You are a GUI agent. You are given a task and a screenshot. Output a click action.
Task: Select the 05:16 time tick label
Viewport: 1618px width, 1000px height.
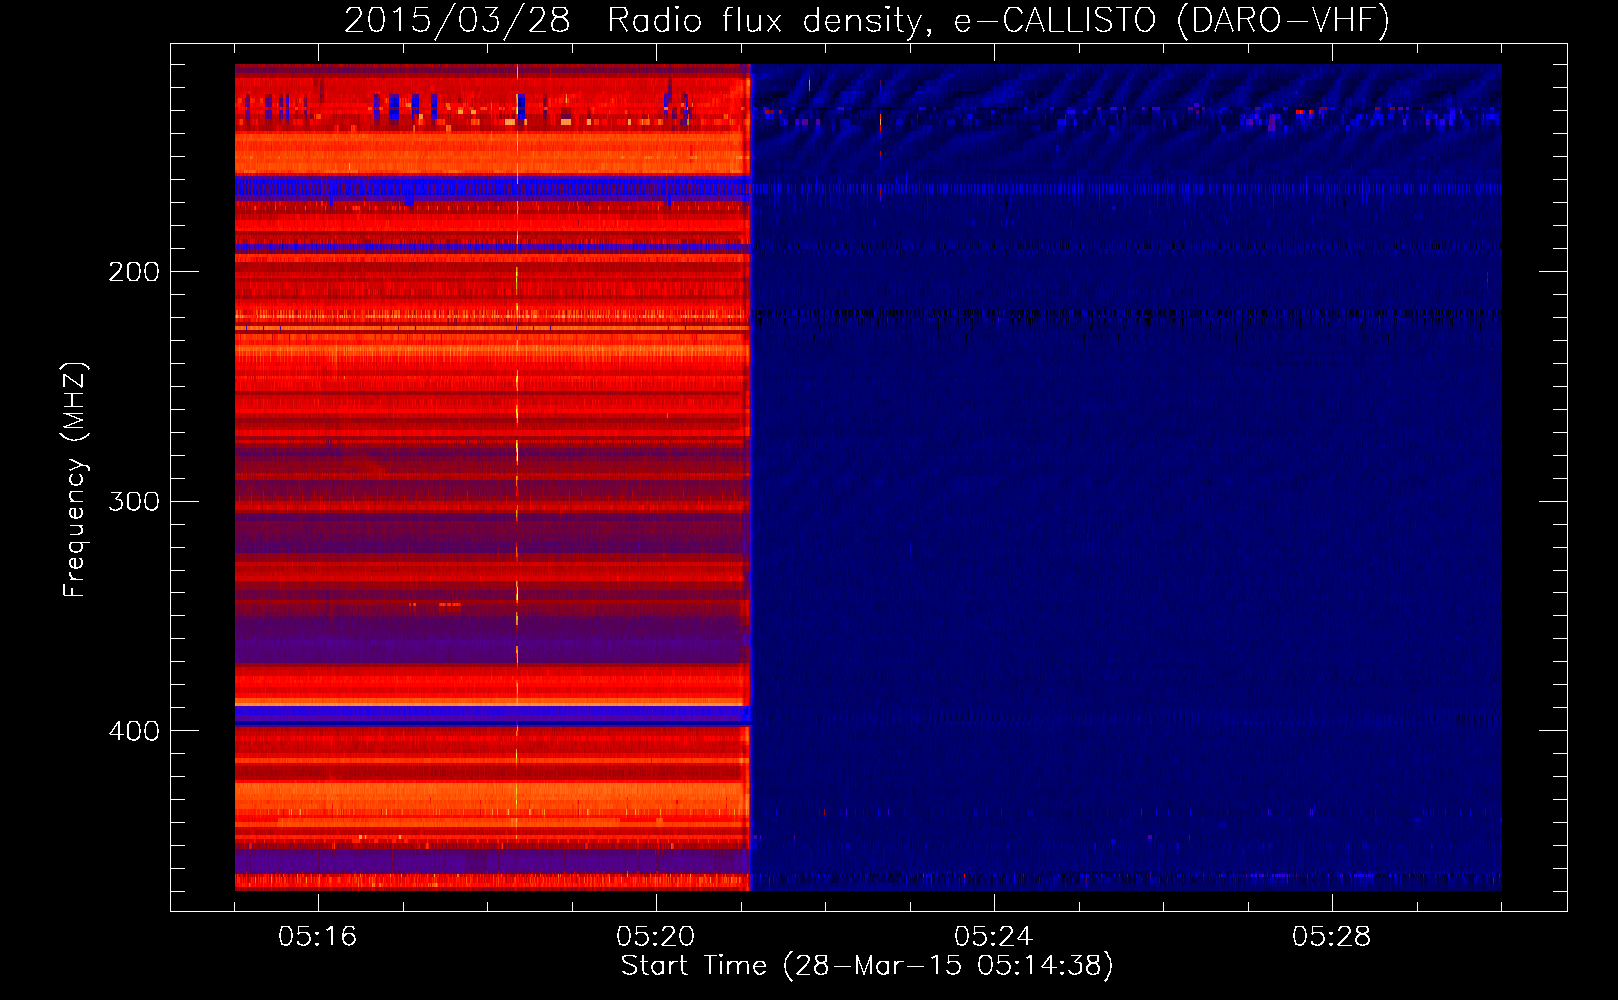click(318, 937)
